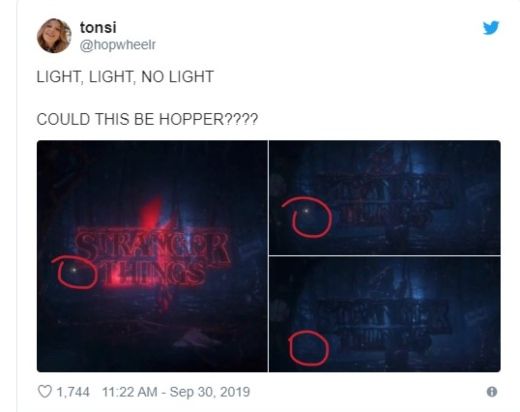Viewport: 520px width, 412px height.
Task: Click the display name tonsi
Action: pos(98,27)
